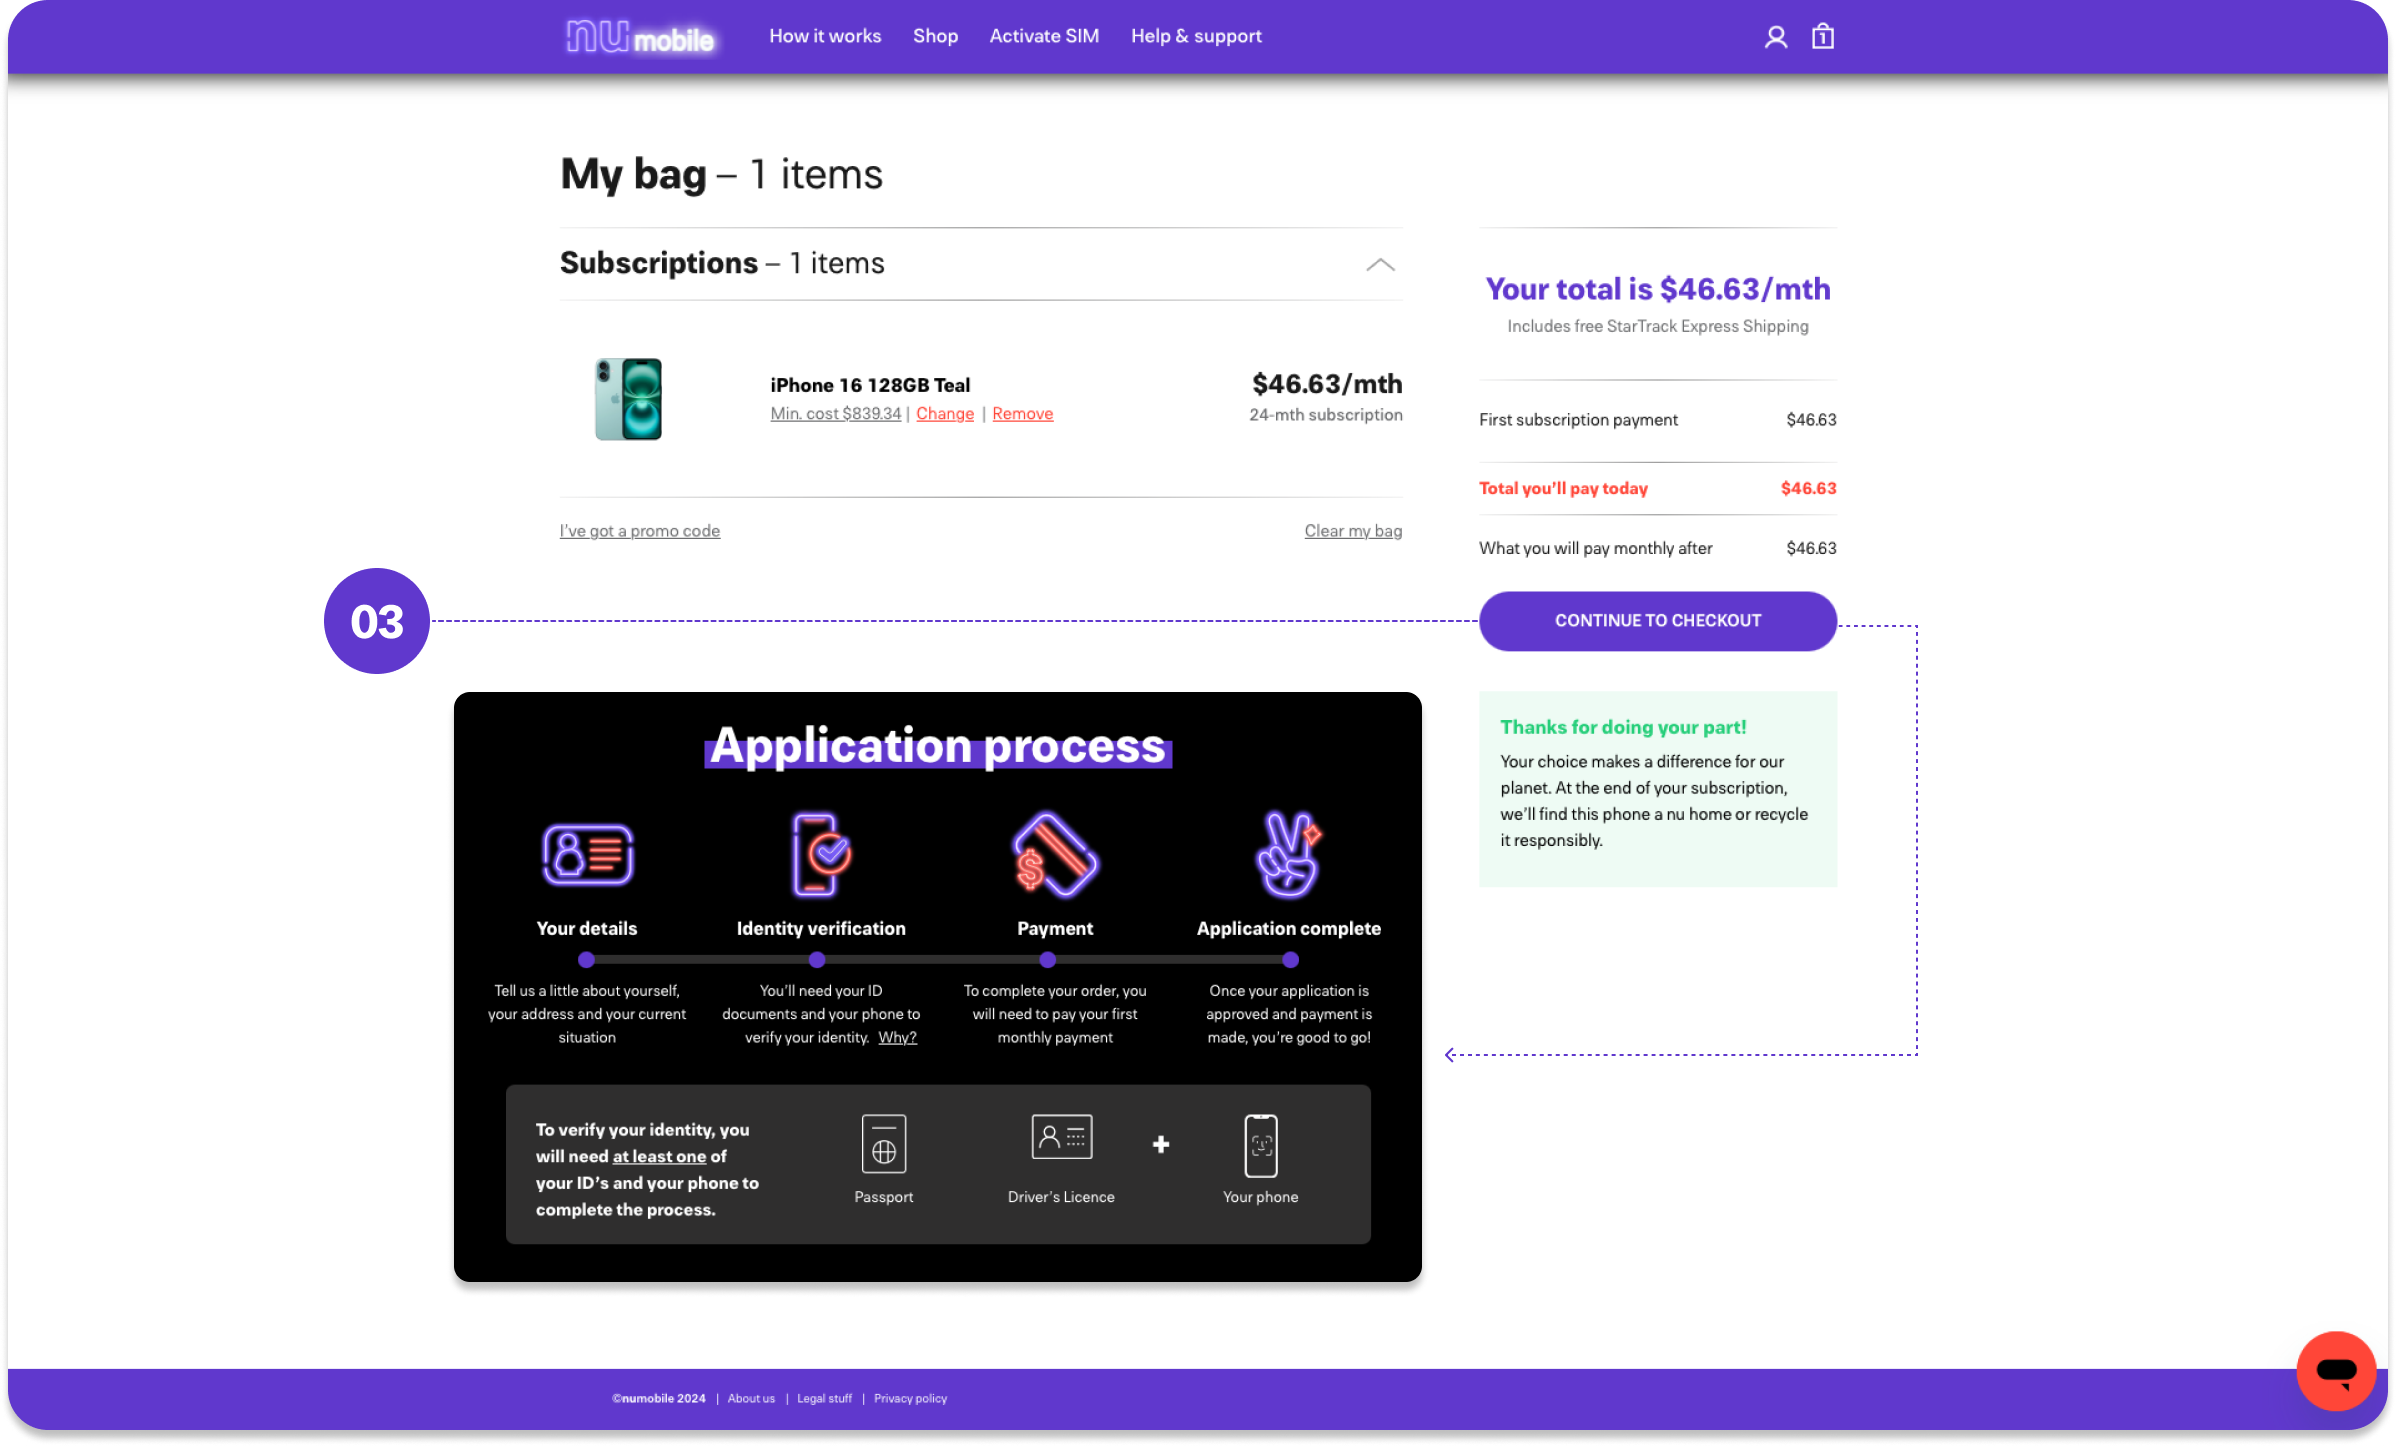The image size is (2396, 1446).
Task: Click the Payment card icon
Action: 1055,854
